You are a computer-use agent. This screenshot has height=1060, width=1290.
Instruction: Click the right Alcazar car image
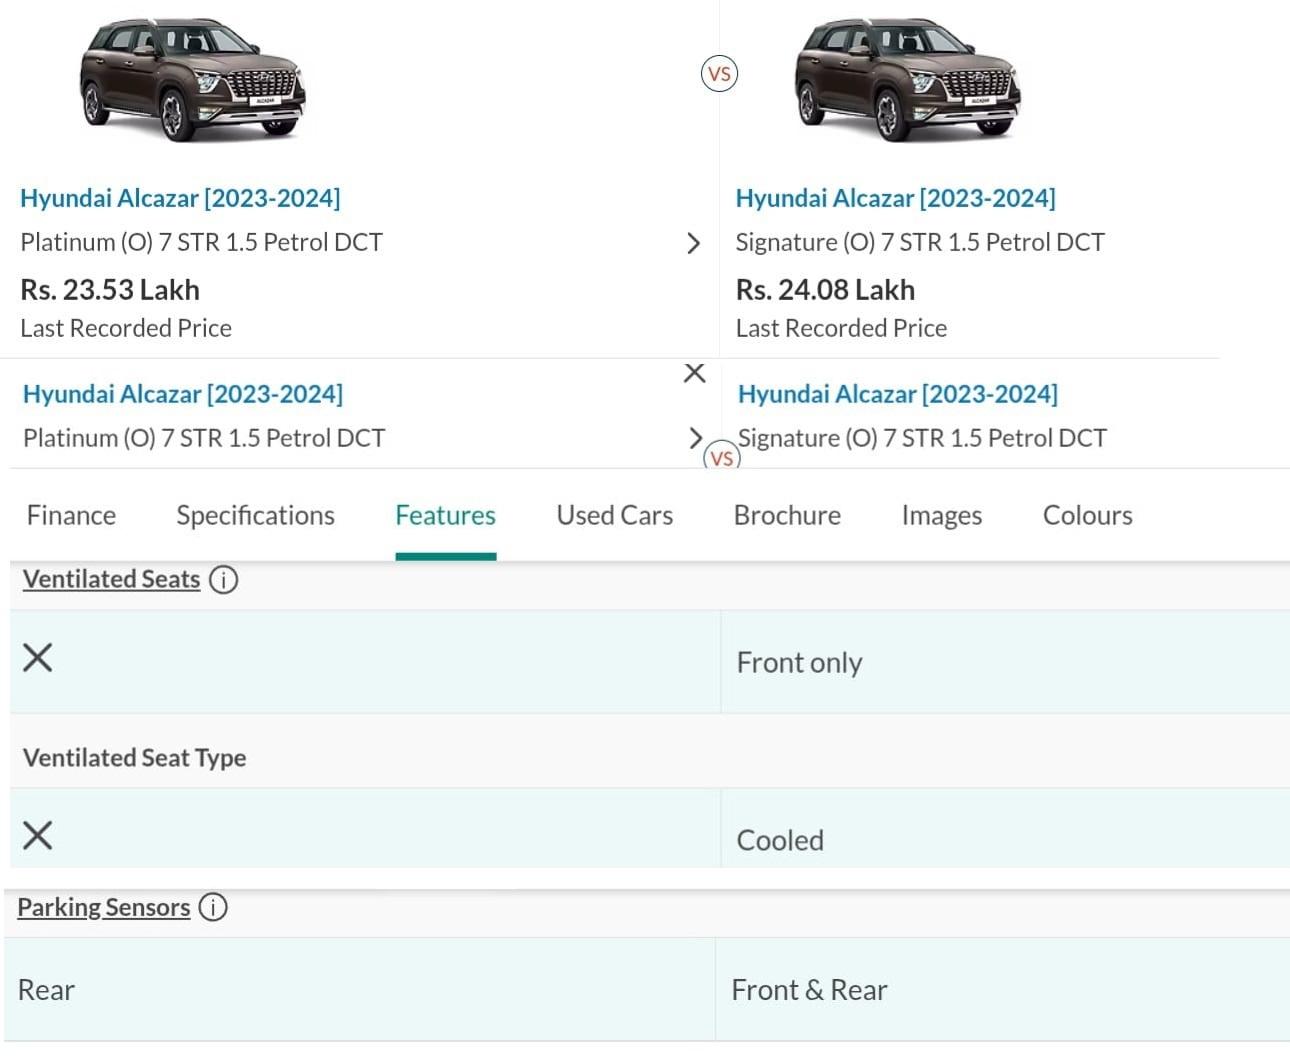pyautogui.click(x=908, y=80)
